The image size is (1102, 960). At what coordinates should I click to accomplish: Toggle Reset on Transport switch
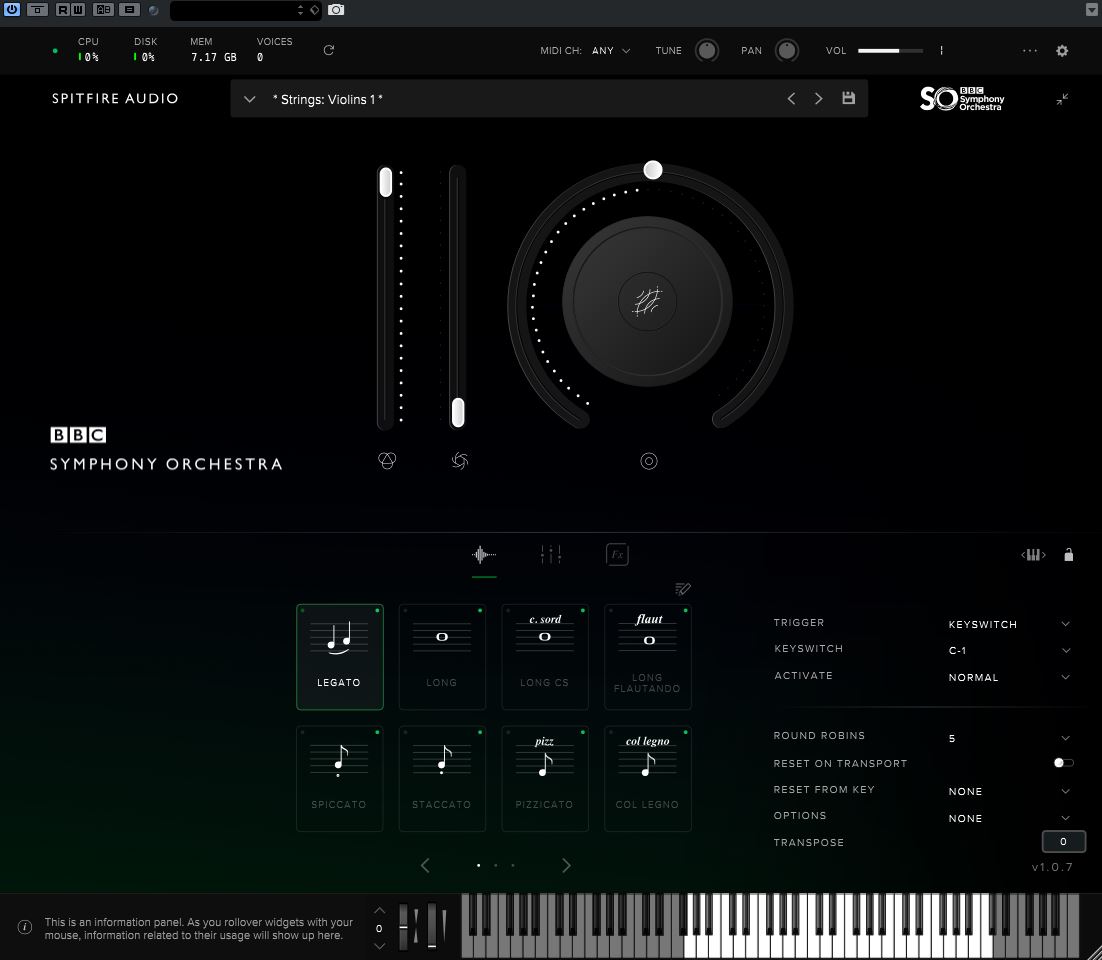click(x=1060, y=762)
